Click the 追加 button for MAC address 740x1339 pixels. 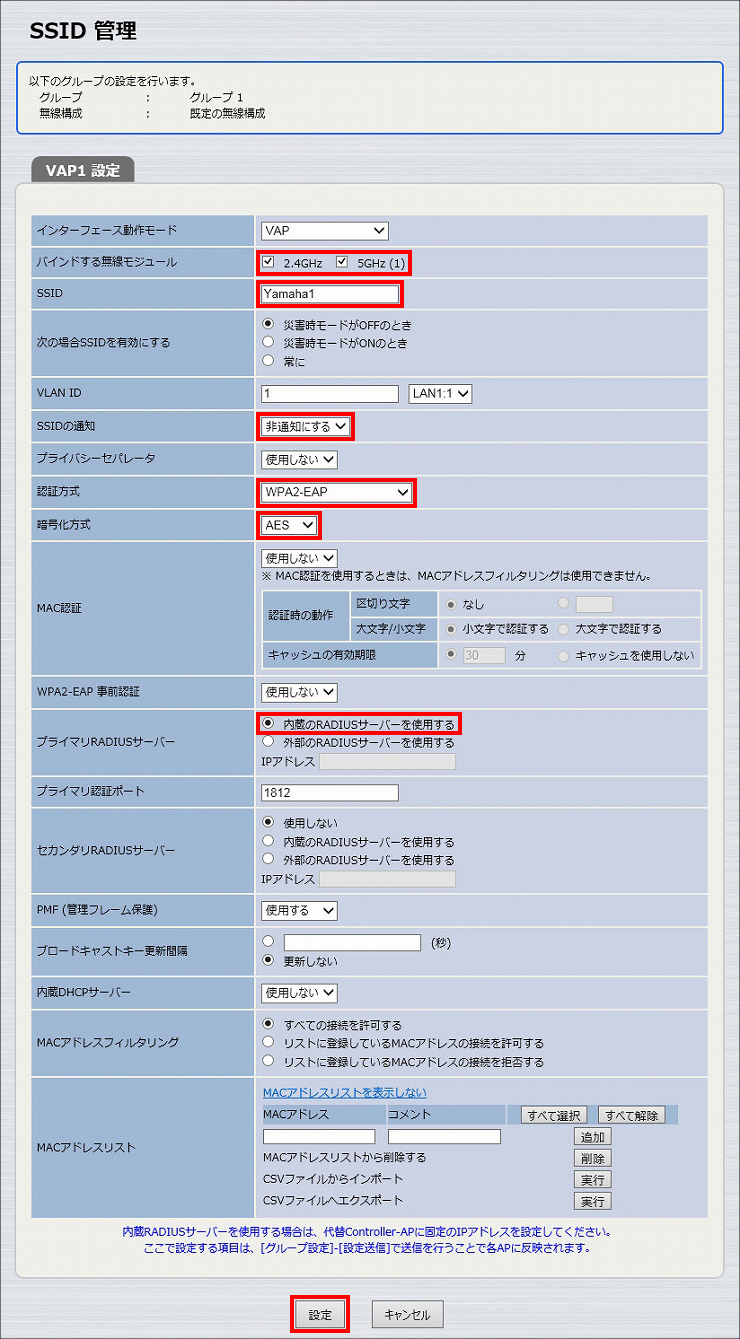592,1137
